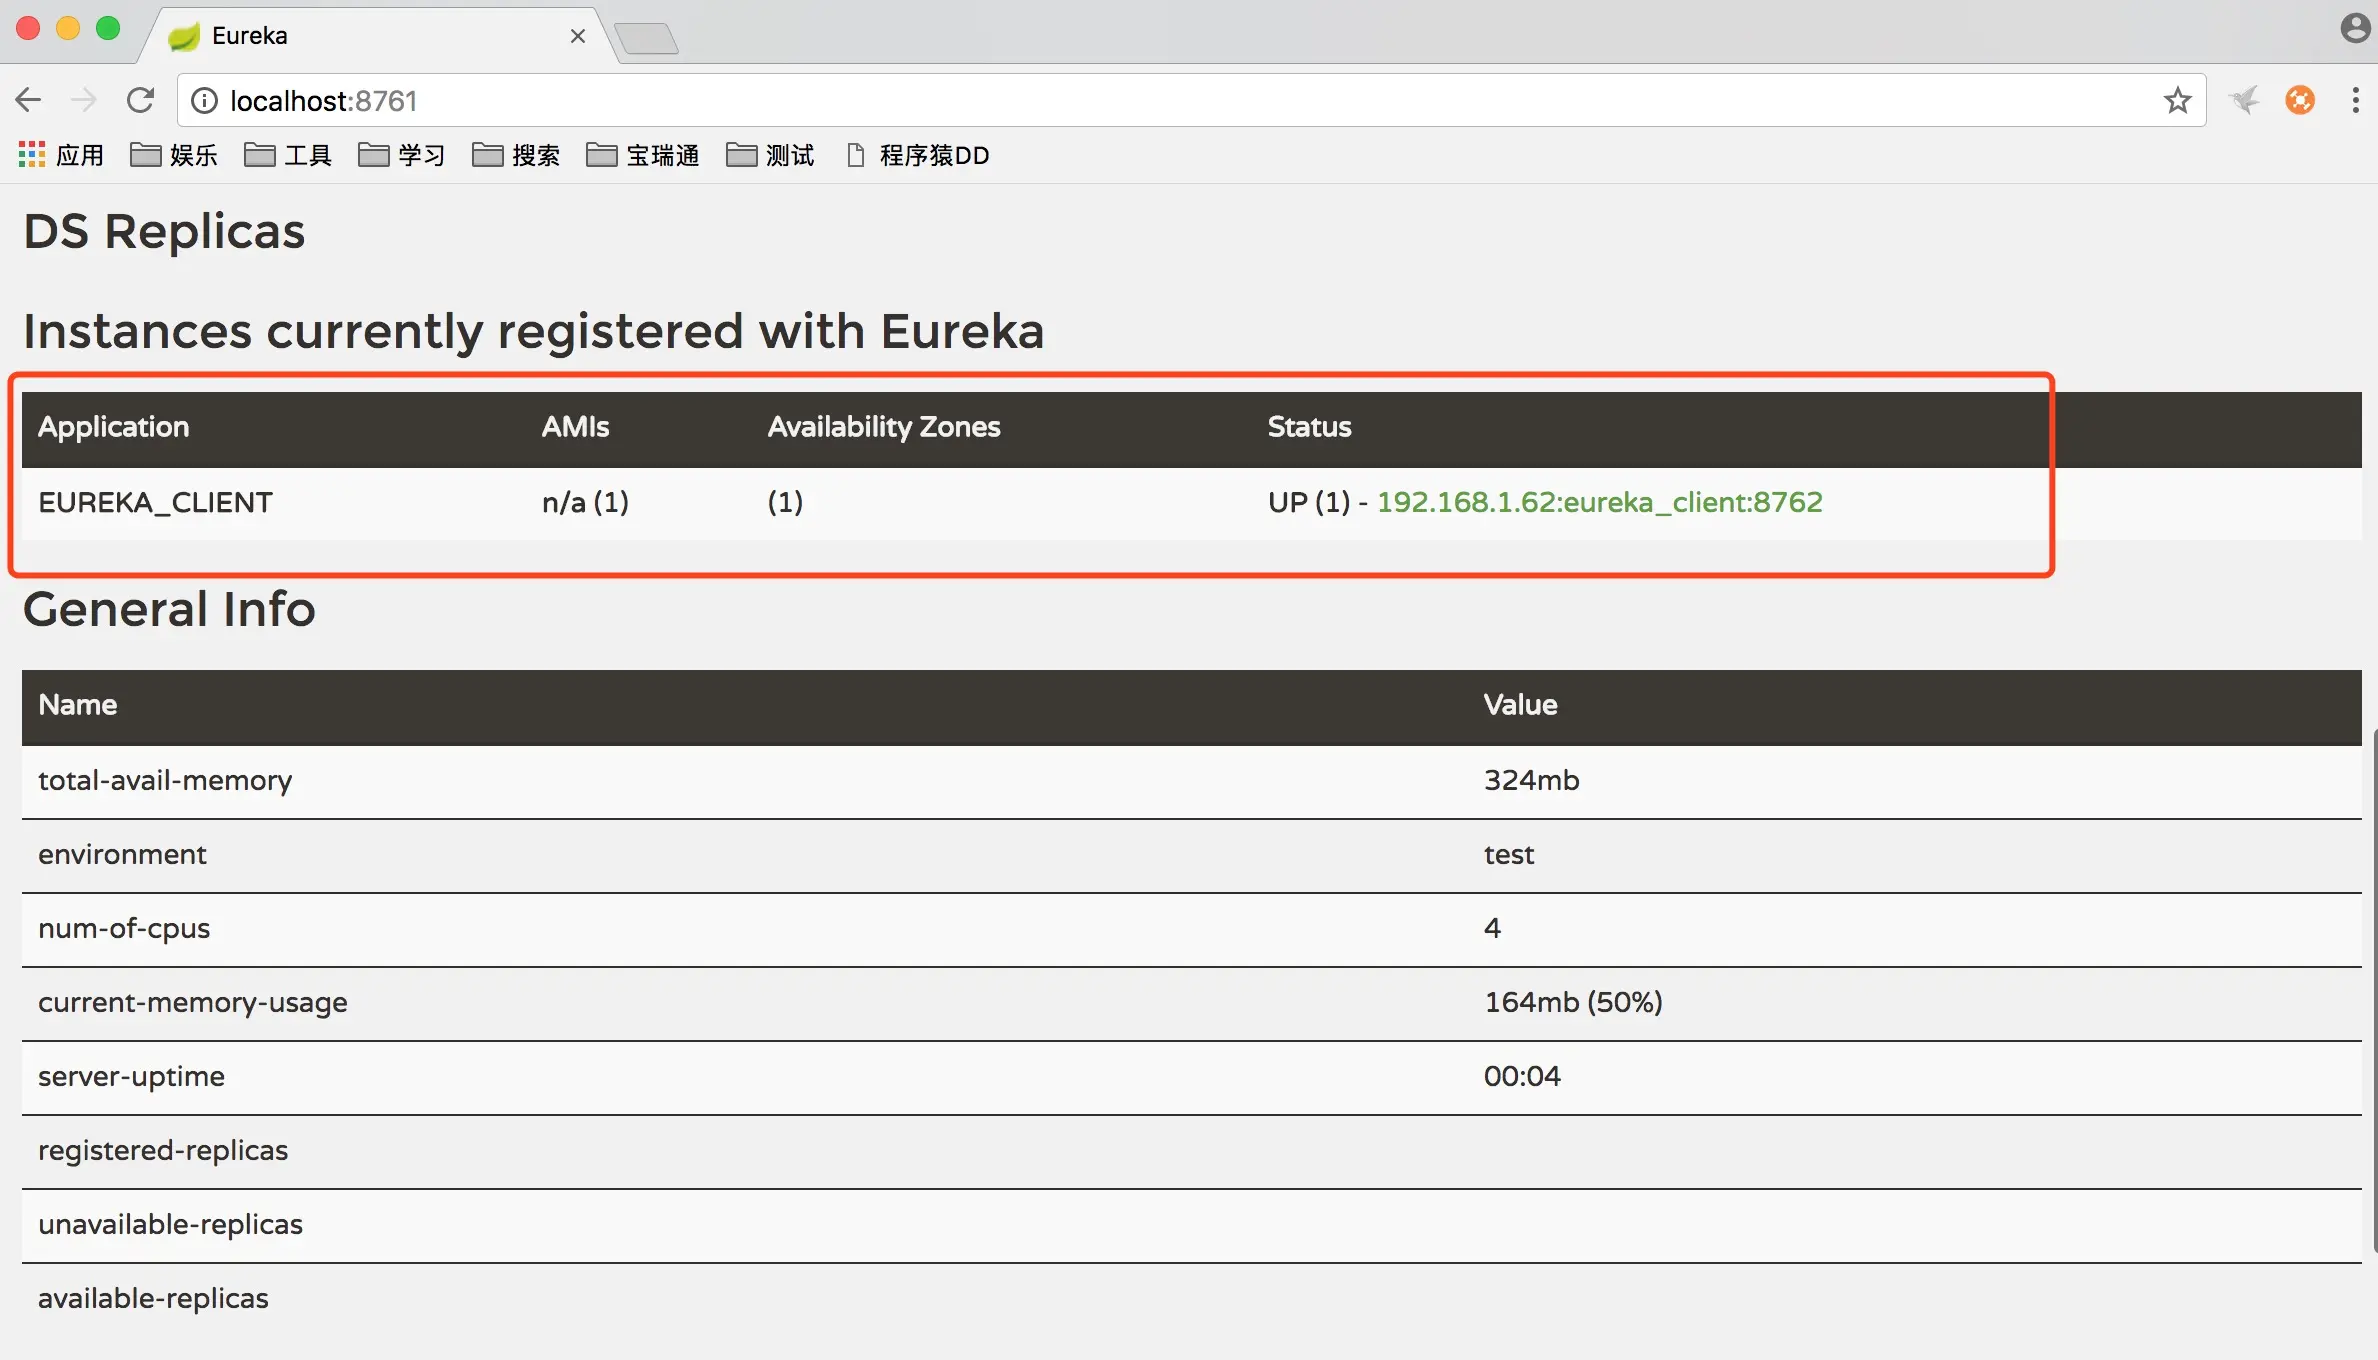Open the 应用 apps shortcut

click(61, 155)
